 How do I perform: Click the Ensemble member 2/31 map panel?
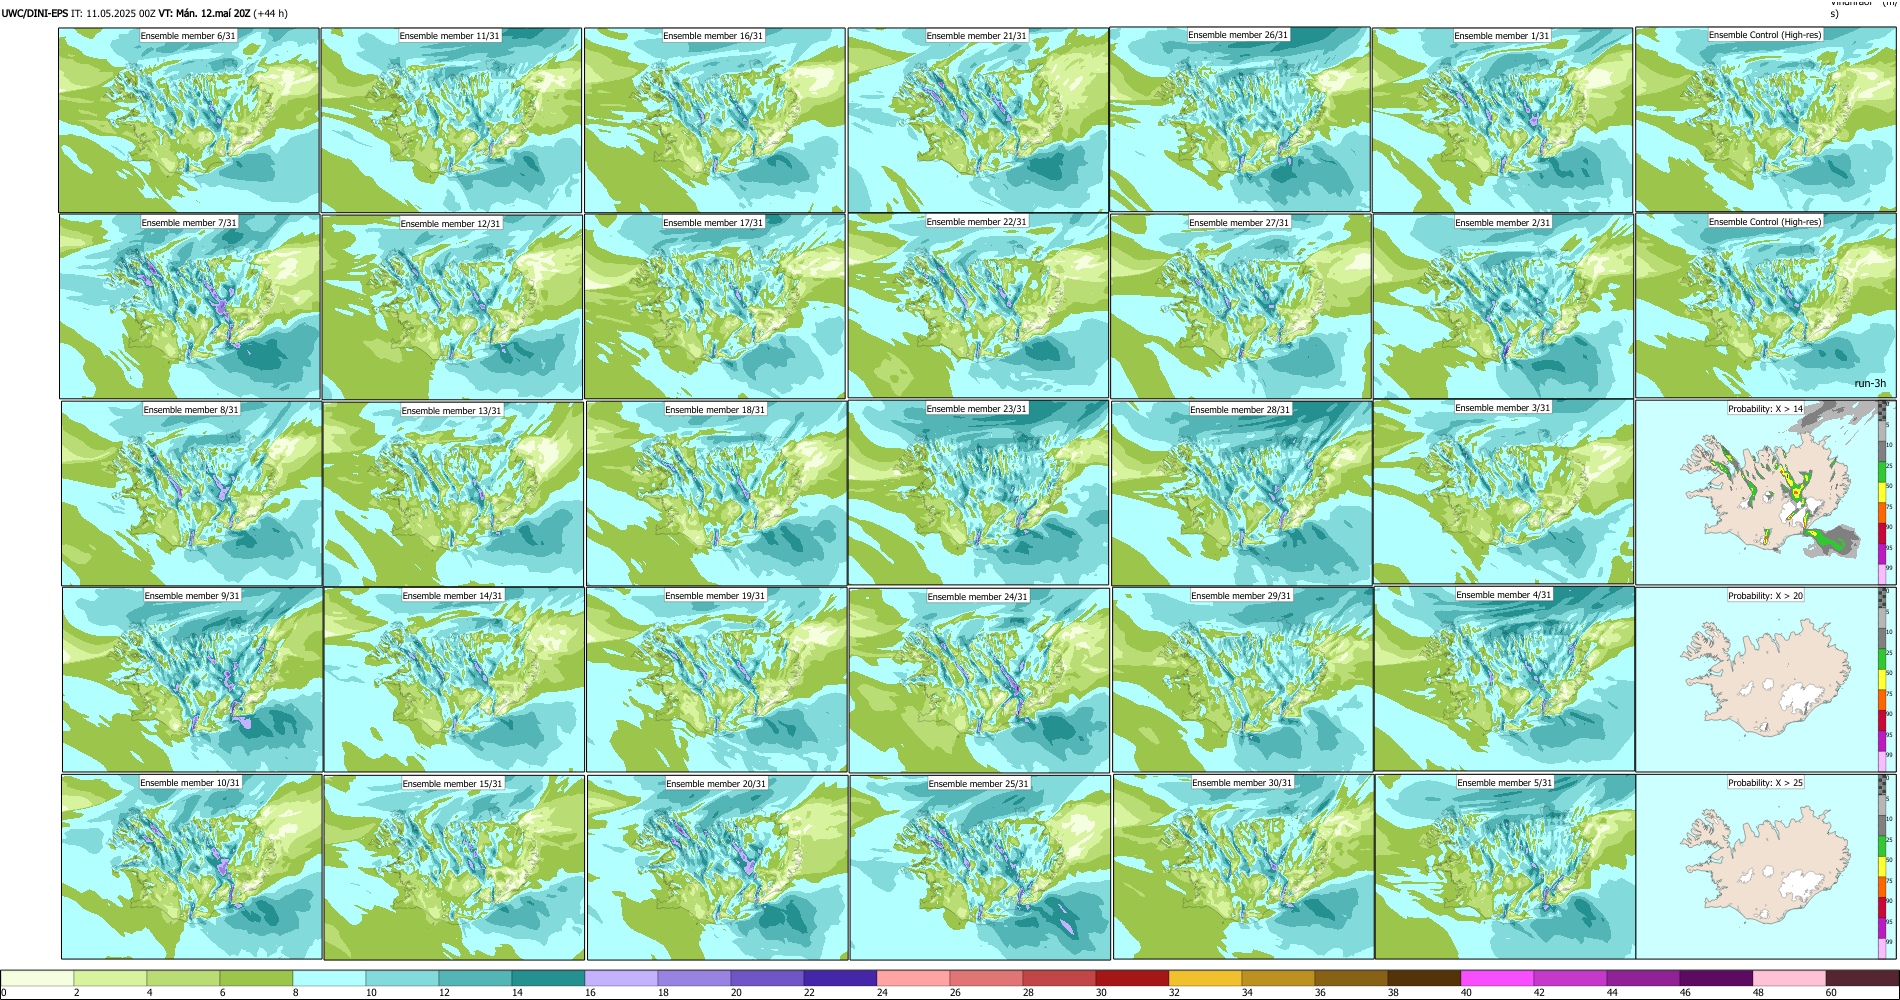tap(1504, 307)
